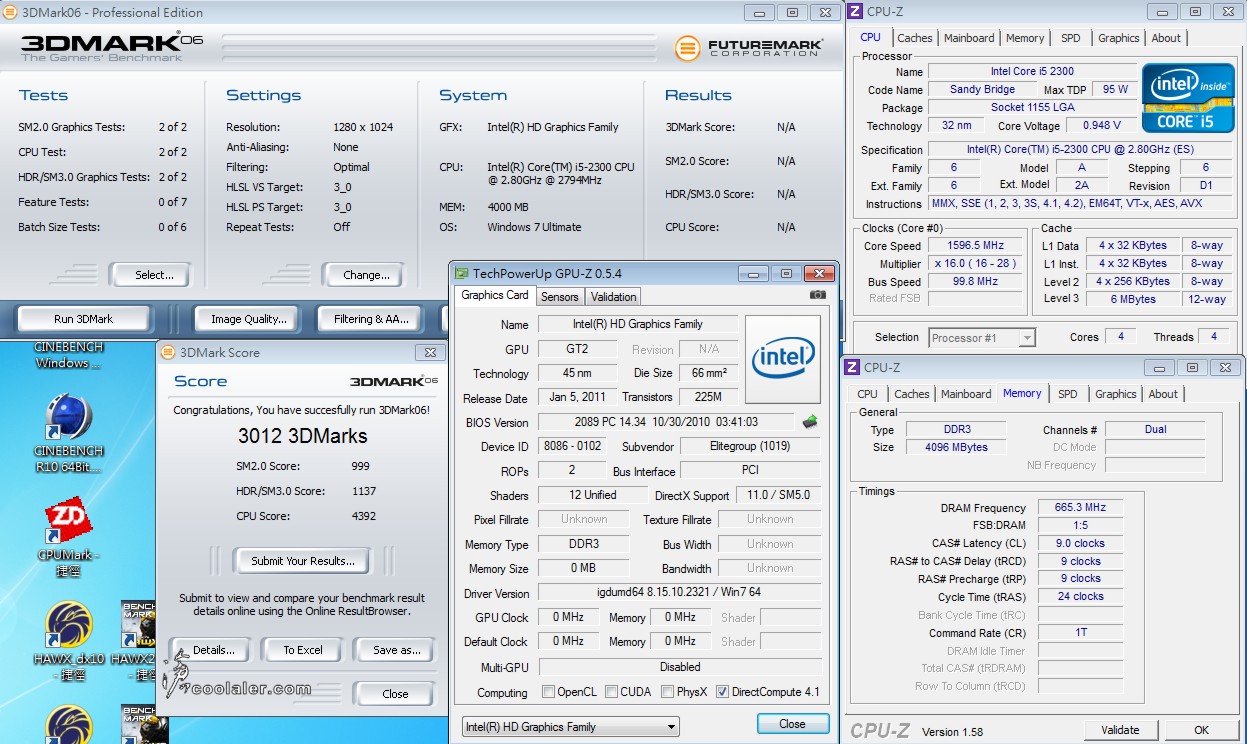Image resolution: width=1247 pixels, height=744 pixels.
Task: Click the Validate button in CPU-Z
Action: 1120,730
